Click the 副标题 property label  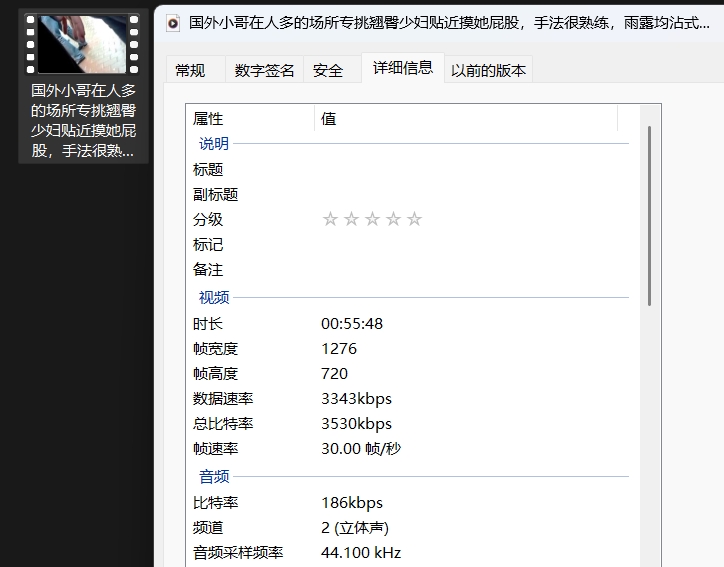coord(215,194)
